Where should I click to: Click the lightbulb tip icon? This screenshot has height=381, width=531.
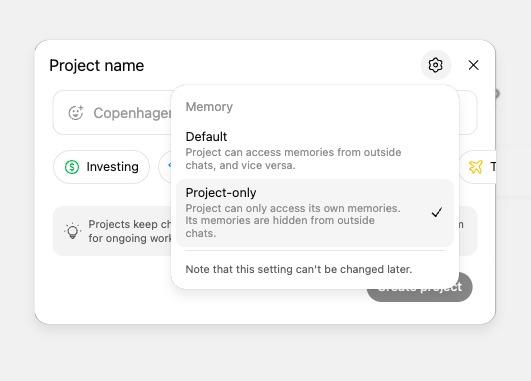point(72,231)
